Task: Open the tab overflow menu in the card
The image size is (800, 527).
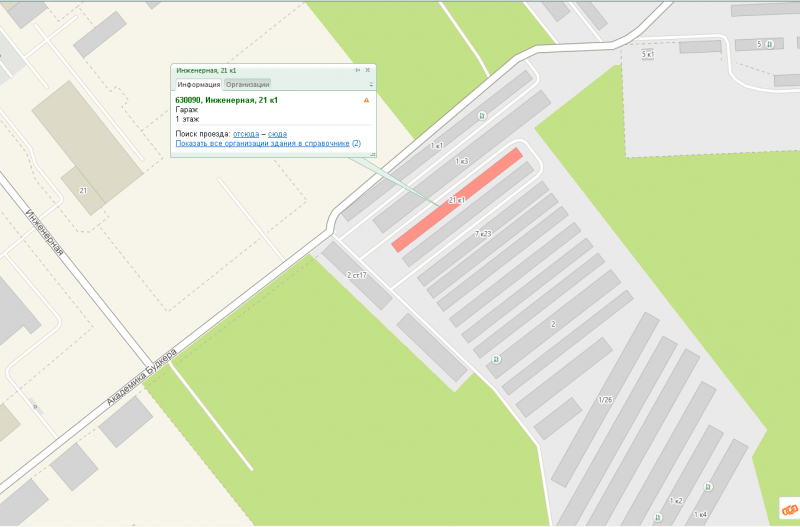Action: [371, 85]
